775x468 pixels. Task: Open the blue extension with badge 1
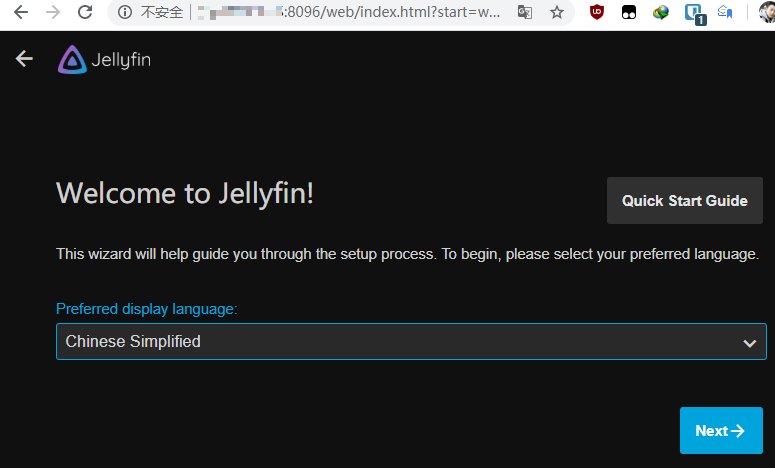click(x=693, y=13)
